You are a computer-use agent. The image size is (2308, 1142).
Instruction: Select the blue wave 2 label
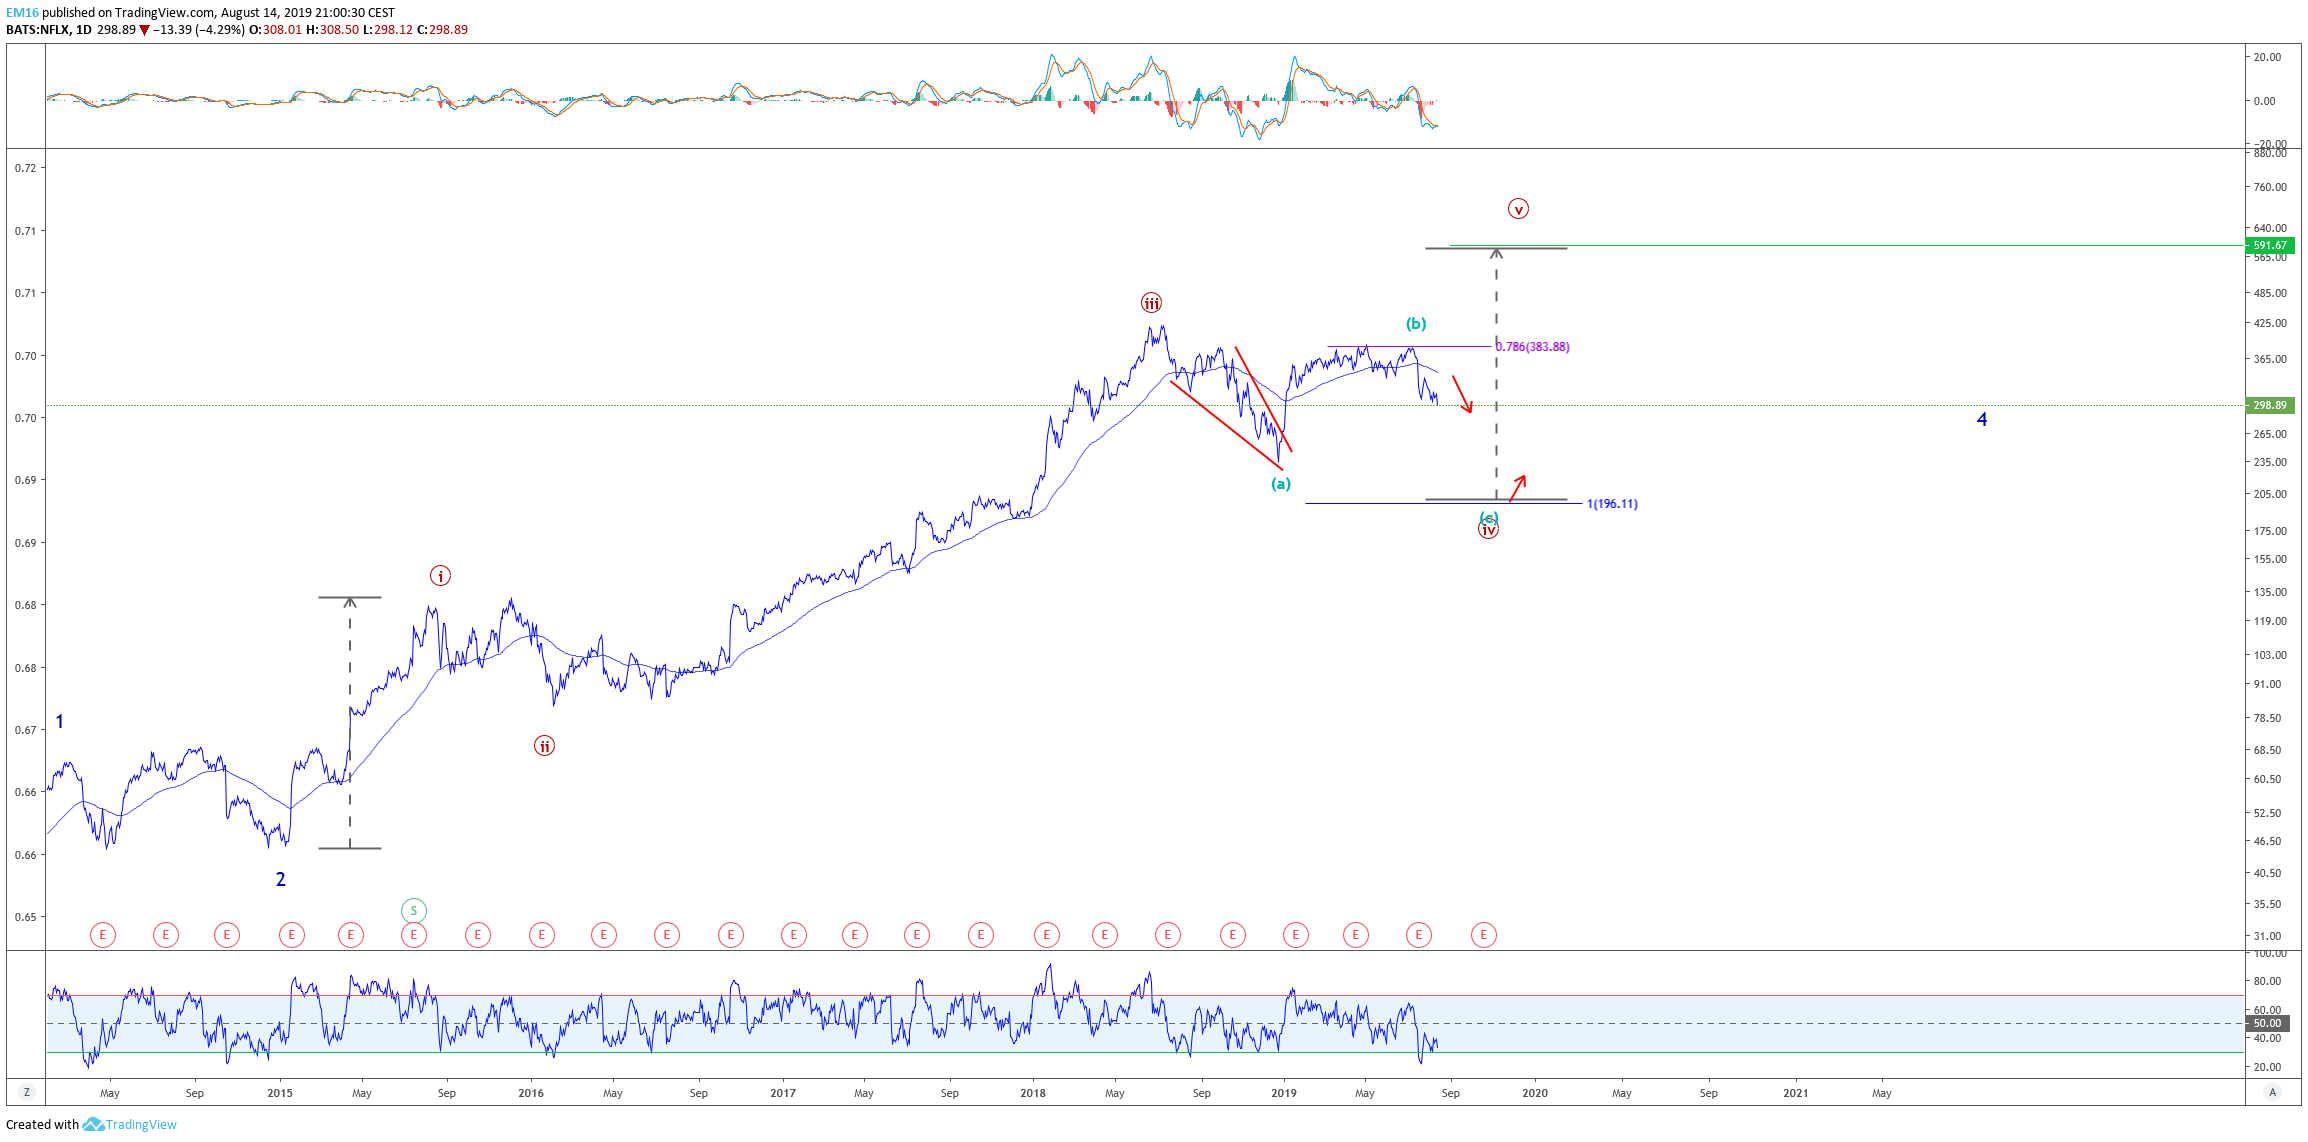pyautogui.click(x=281, y=879)
